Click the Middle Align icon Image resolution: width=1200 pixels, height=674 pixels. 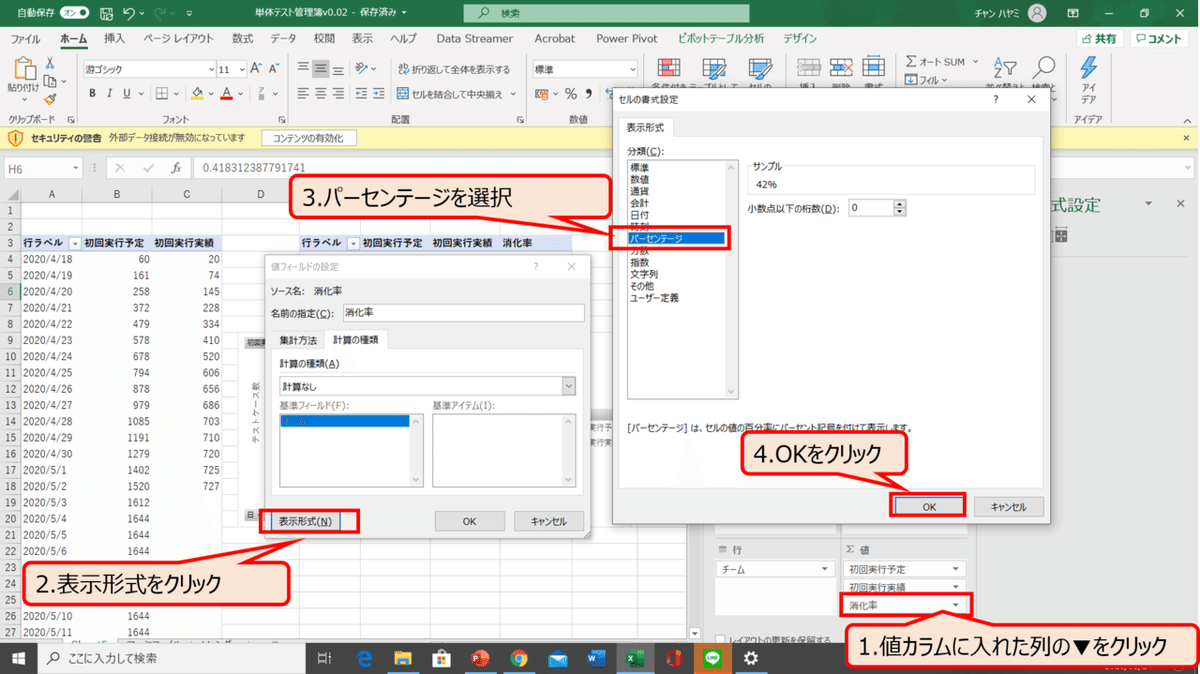tap(321, 68)
